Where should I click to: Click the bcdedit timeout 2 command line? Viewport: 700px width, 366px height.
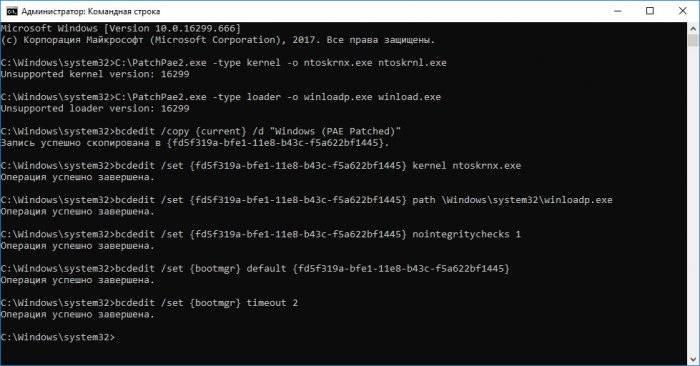tap(207, 303)
